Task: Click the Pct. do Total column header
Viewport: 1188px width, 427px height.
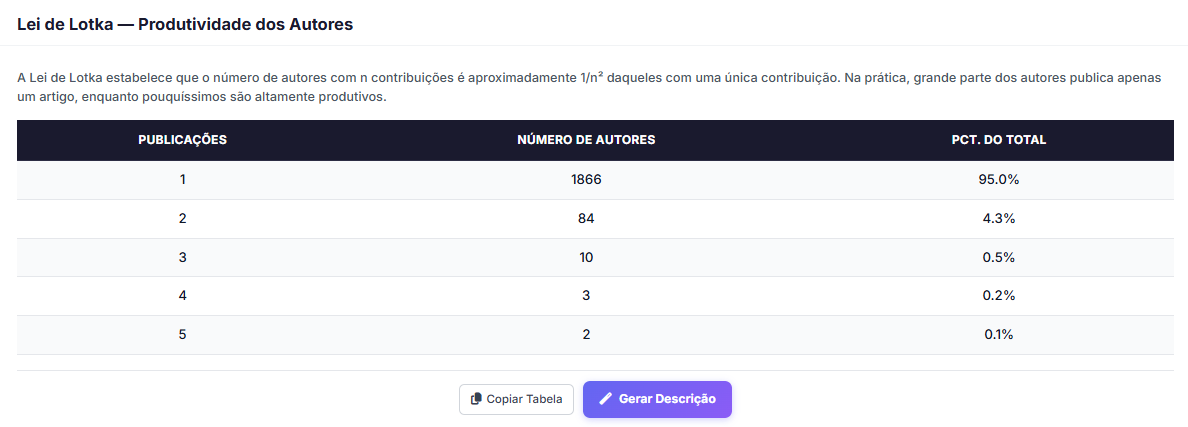Action: [998, 140]
